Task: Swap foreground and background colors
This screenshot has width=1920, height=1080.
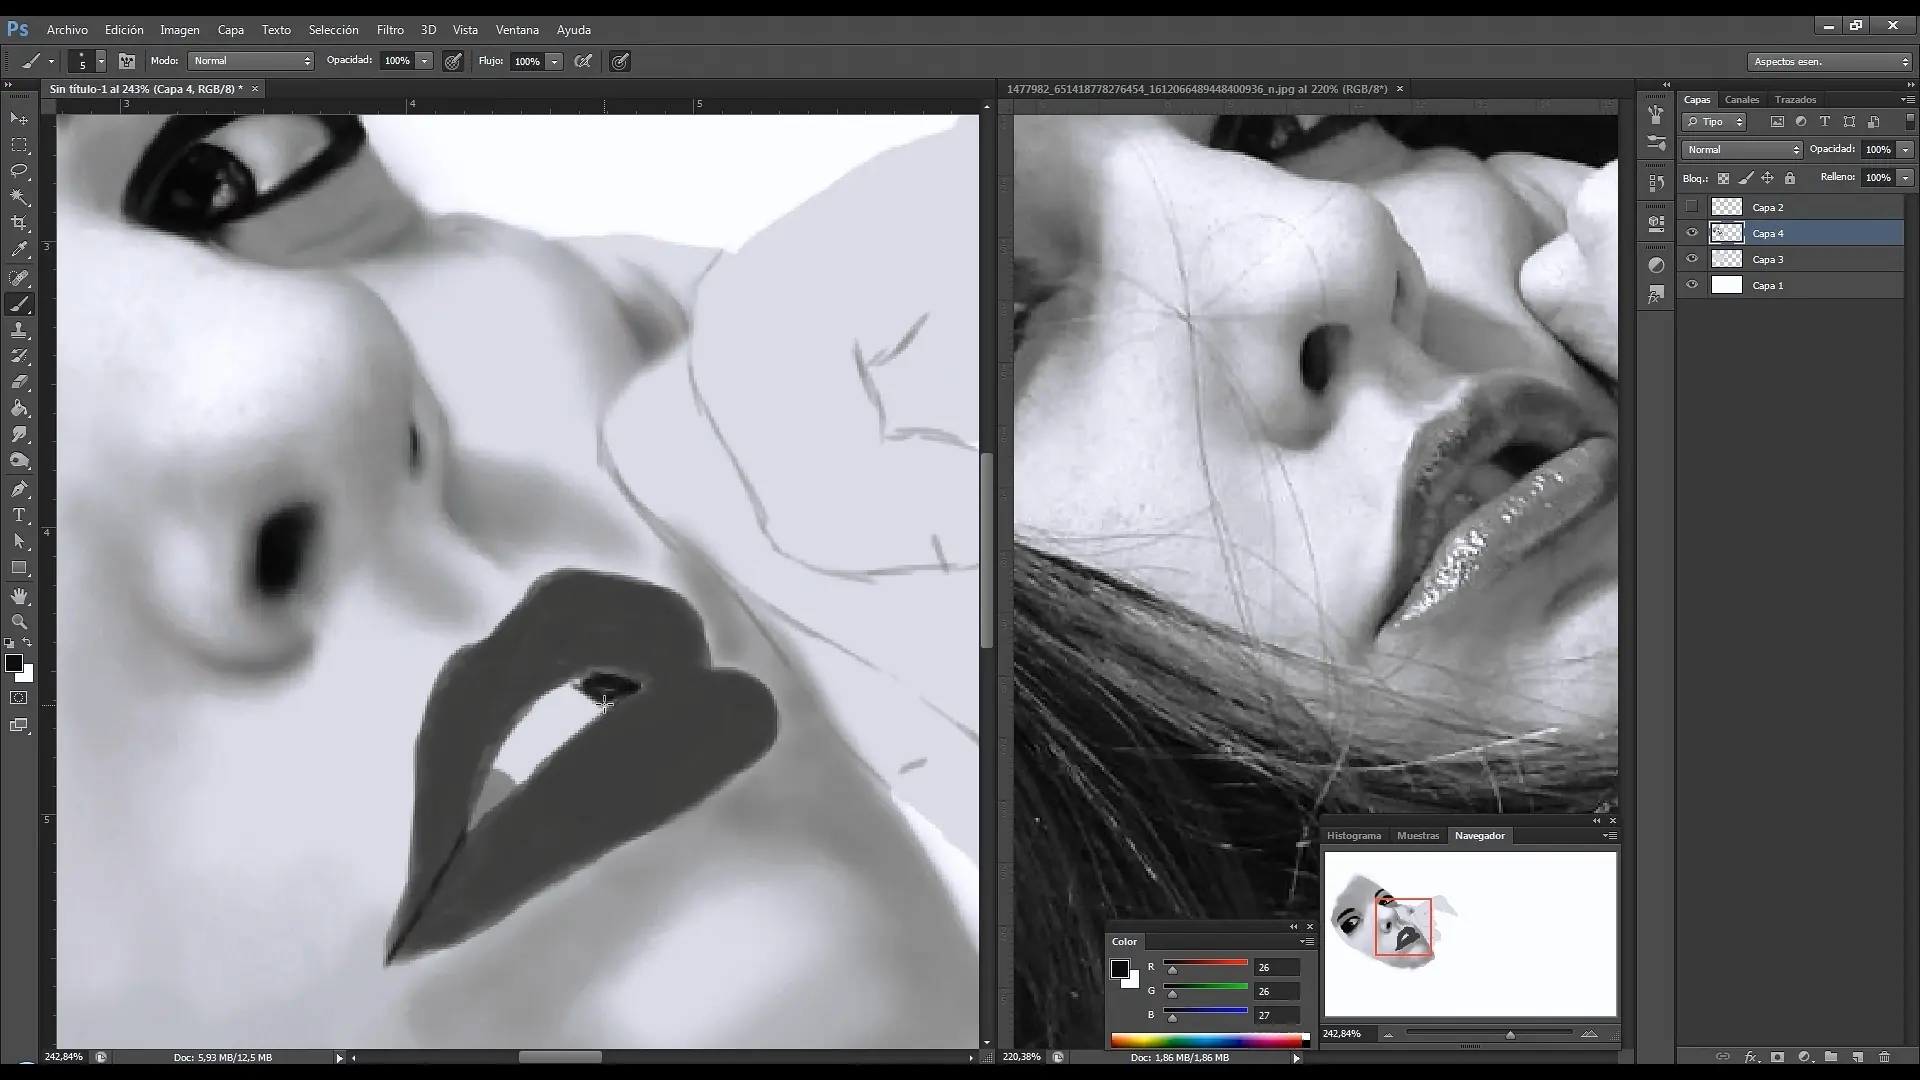Action: pos(28,643)
